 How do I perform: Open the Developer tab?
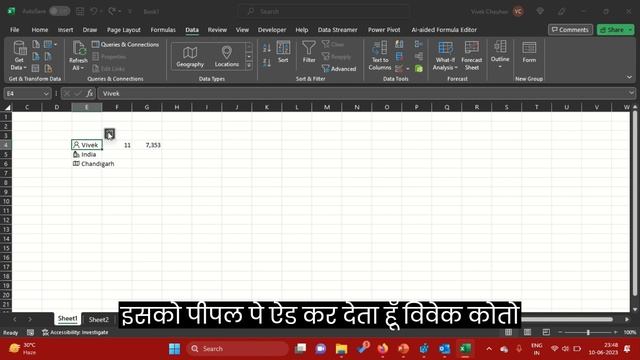pyautogui.click(x=272, y=30)
